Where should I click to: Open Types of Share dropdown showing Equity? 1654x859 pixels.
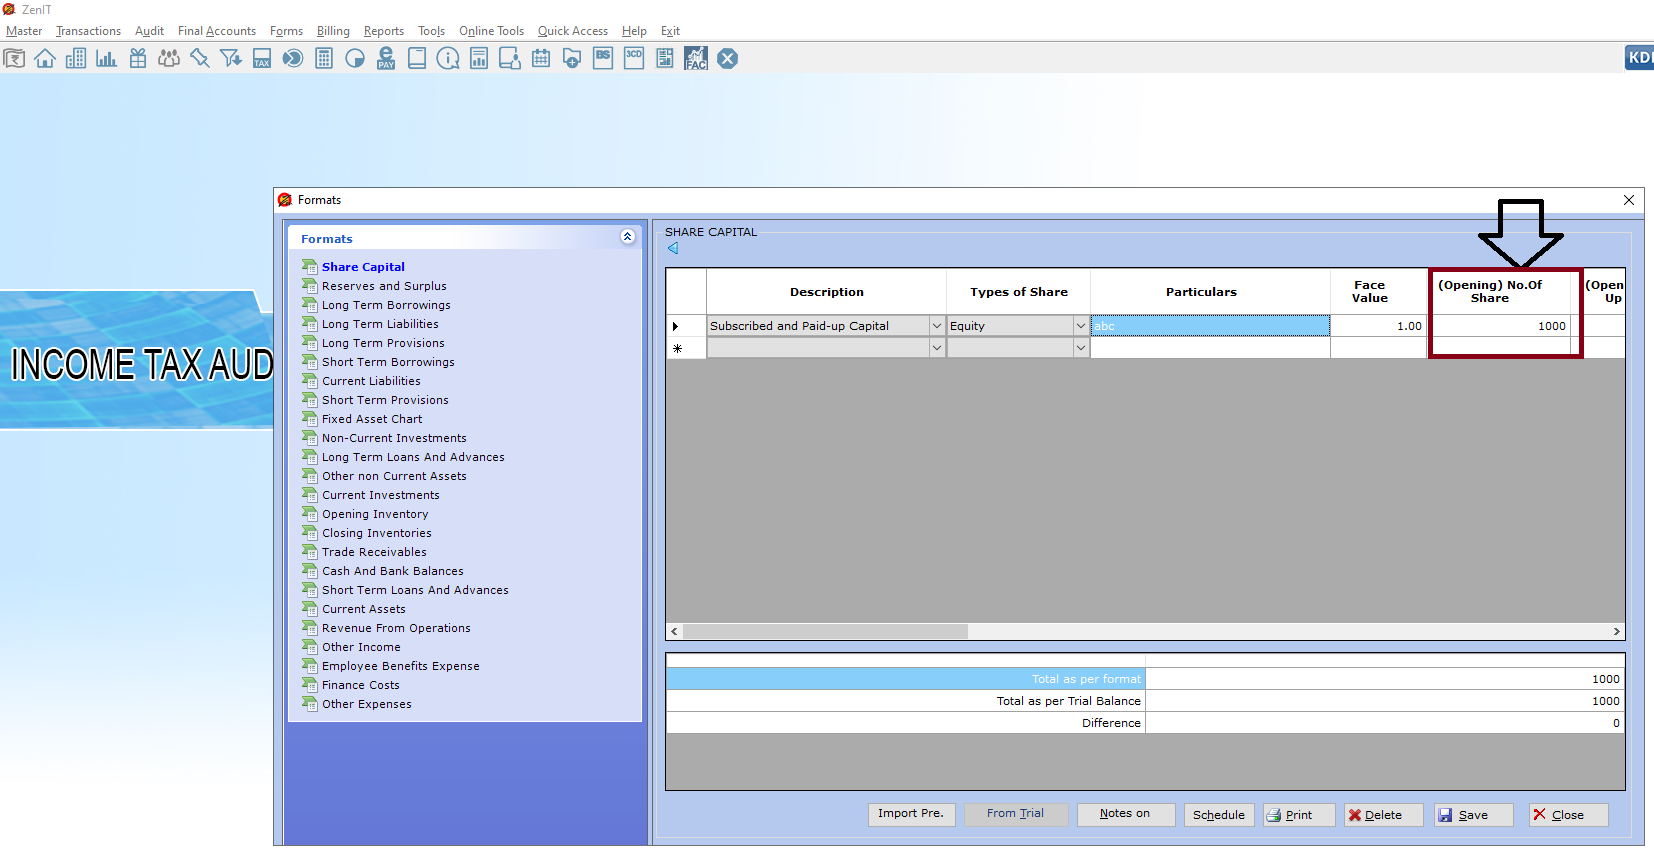[1081, 326]
